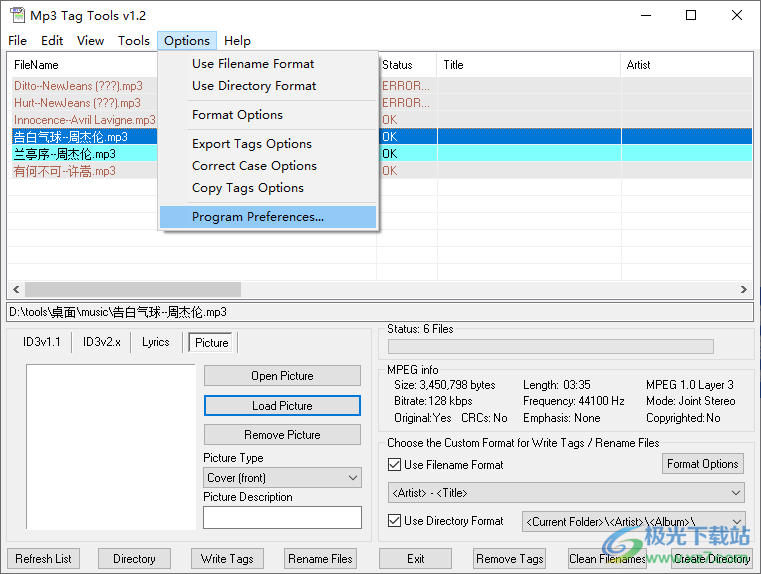The image size is (761, 574).
Task: Maximize the Mp3 Tag Tools window
Action: pyautogui.click(x=691, y=15)
